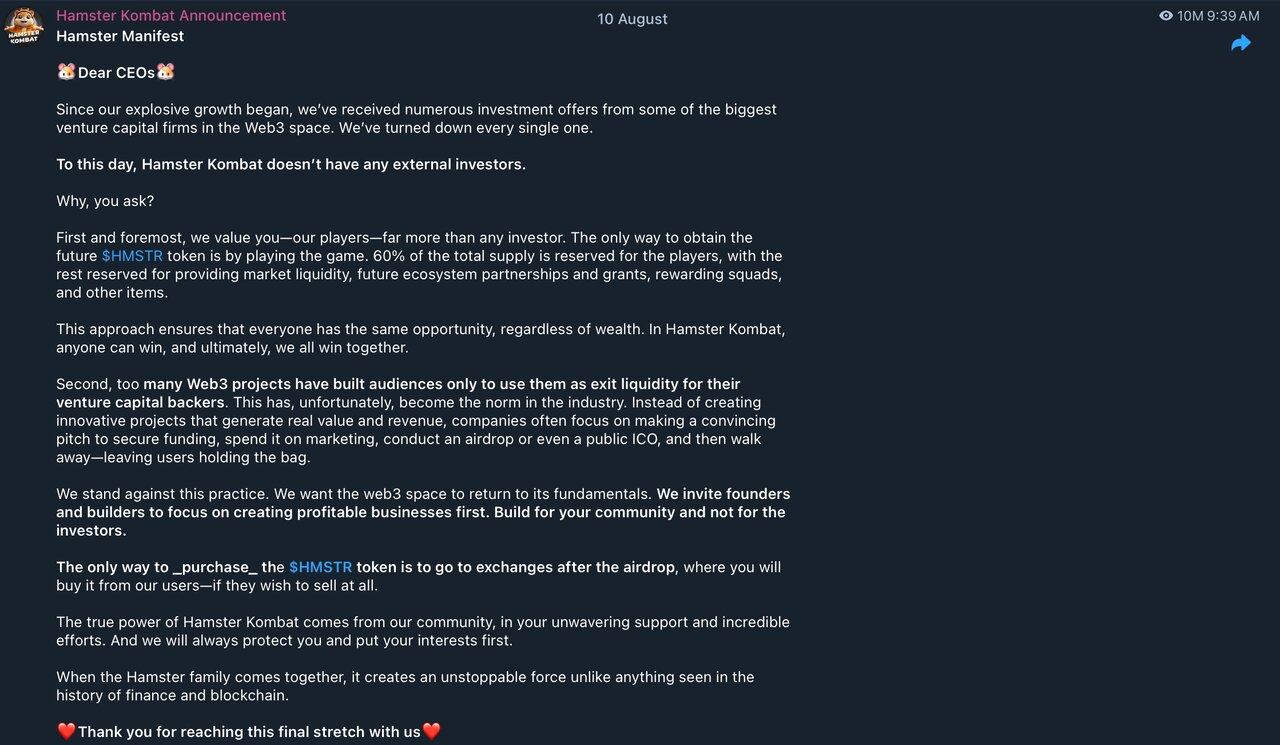Click the "Why, you ask?" line
Viewport: 1280px width, 745px height.
point(105,201)
